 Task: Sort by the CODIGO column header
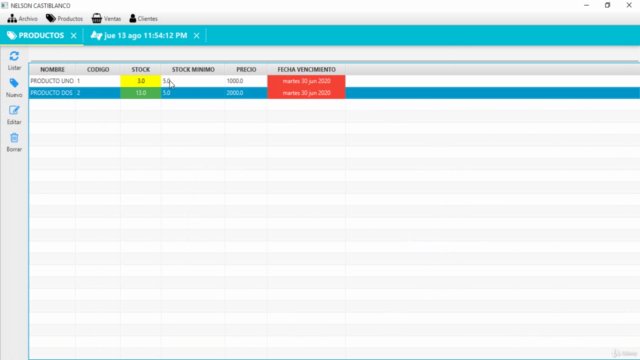98,69
